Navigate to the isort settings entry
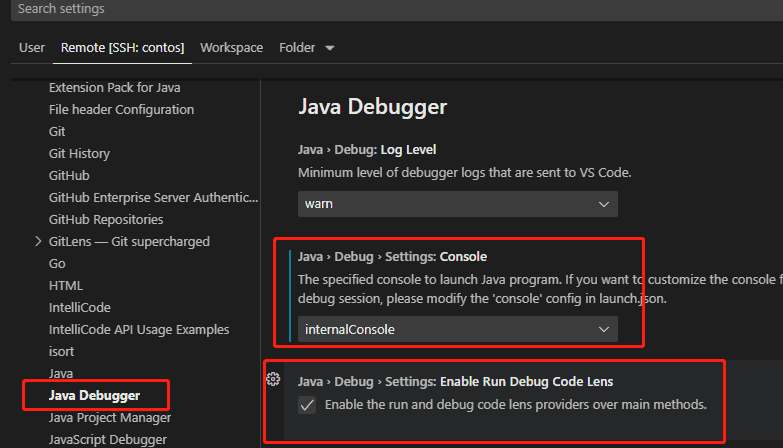This screenshot has height=448, width=783. [61, 352]
